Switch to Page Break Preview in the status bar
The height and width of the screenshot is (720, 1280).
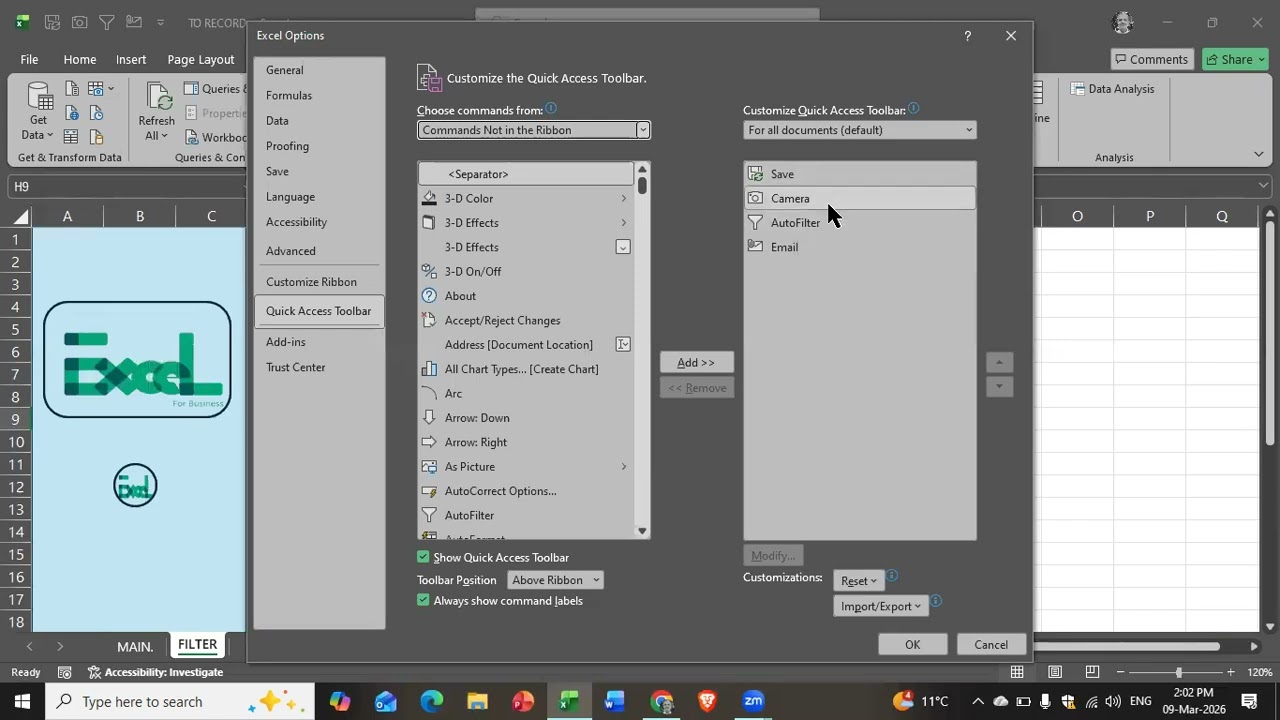click(x=1092, y=672)
